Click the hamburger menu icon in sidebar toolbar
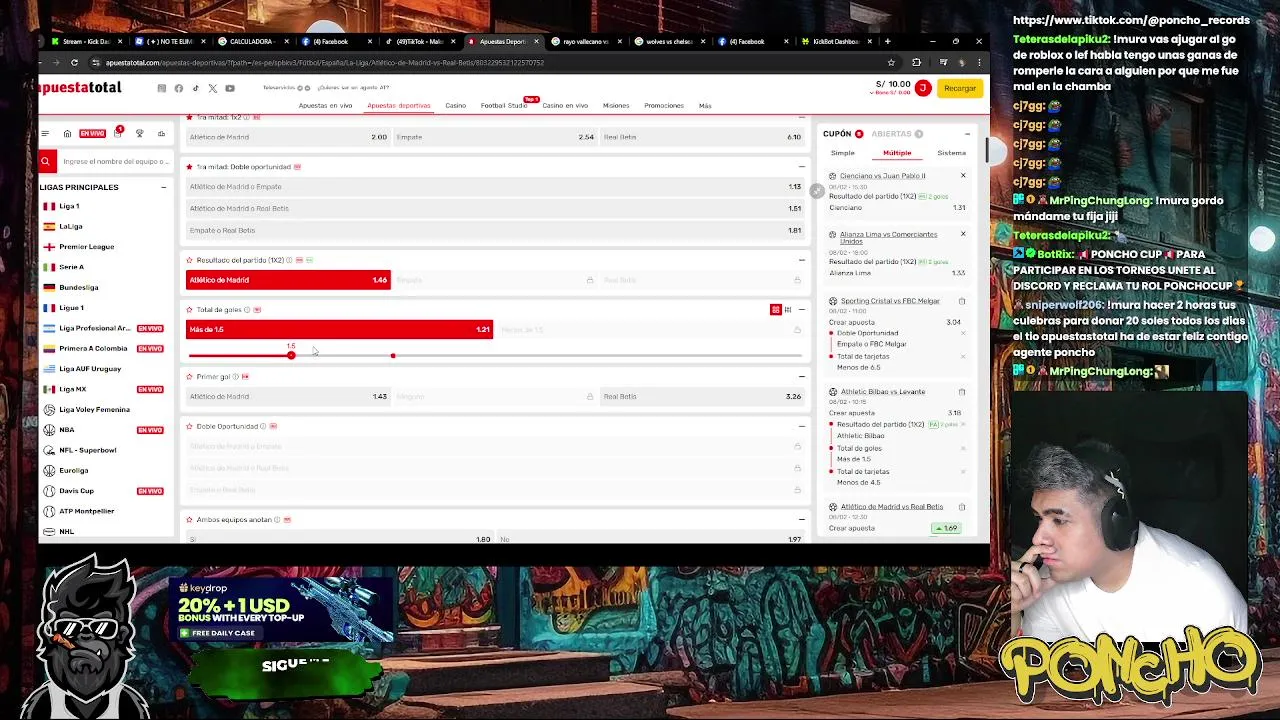This screenshot has height=720, width=1280. coord(44,134)
